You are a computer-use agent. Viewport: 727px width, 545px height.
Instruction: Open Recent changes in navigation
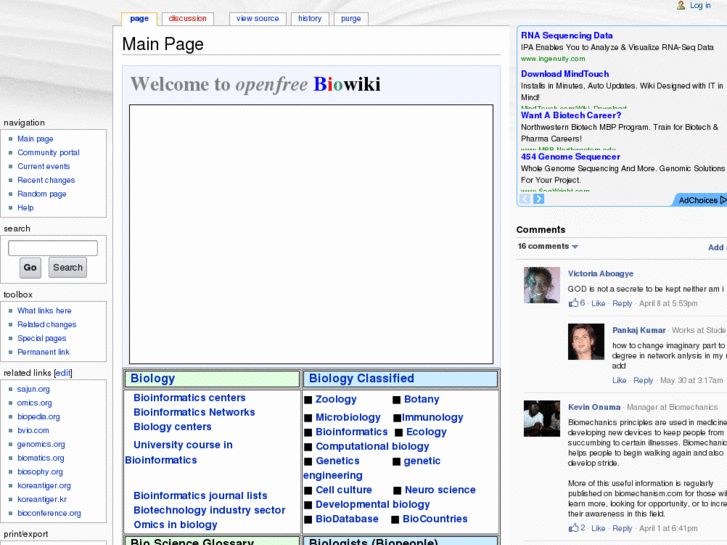(x=46, y=180)
